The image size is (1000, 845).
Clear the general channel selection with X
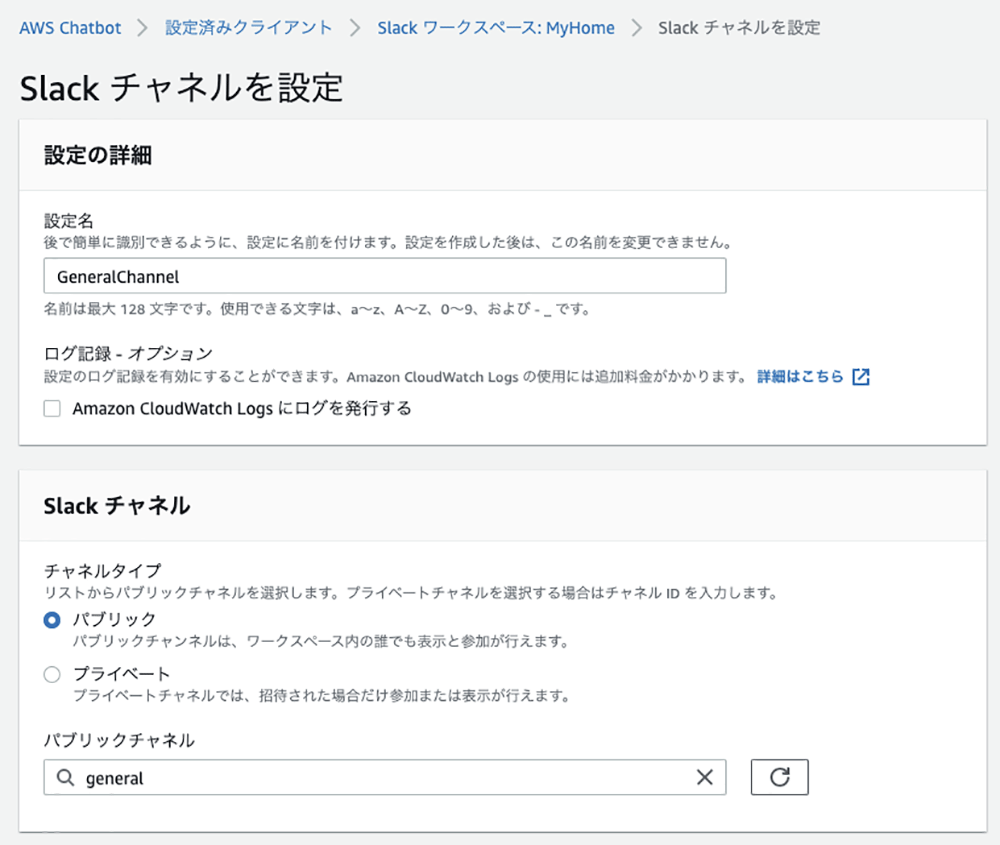click(x=705, y=777)
